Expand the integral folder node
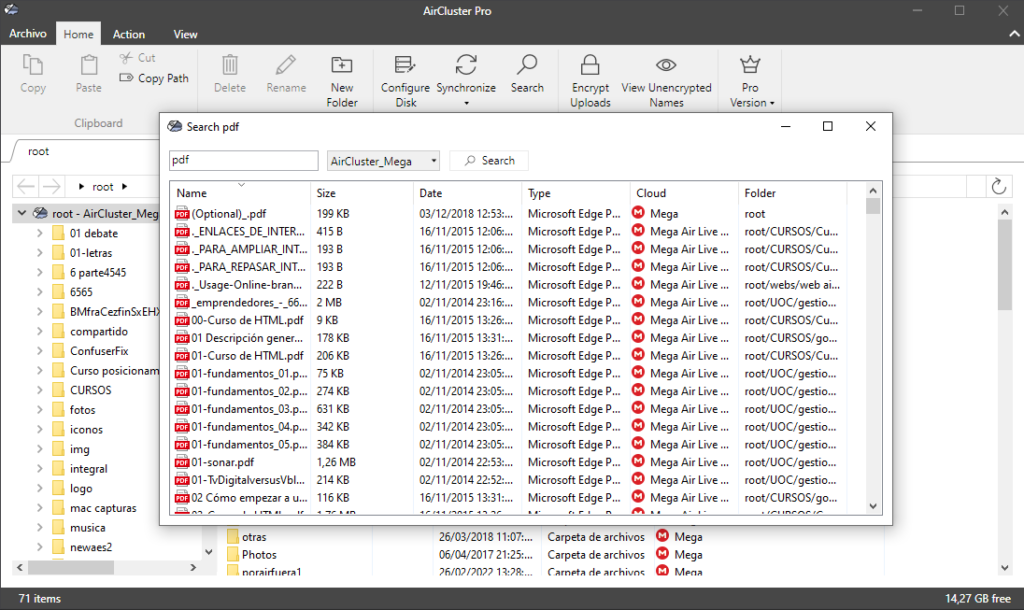The image size is (1024, 610). click(x=39, y=468)
